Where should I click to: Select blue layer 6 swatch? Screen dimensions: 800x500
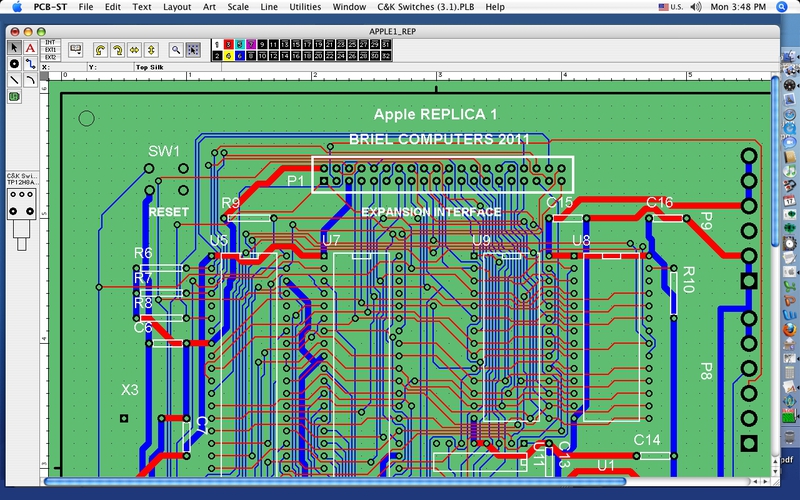click(240, 56)
